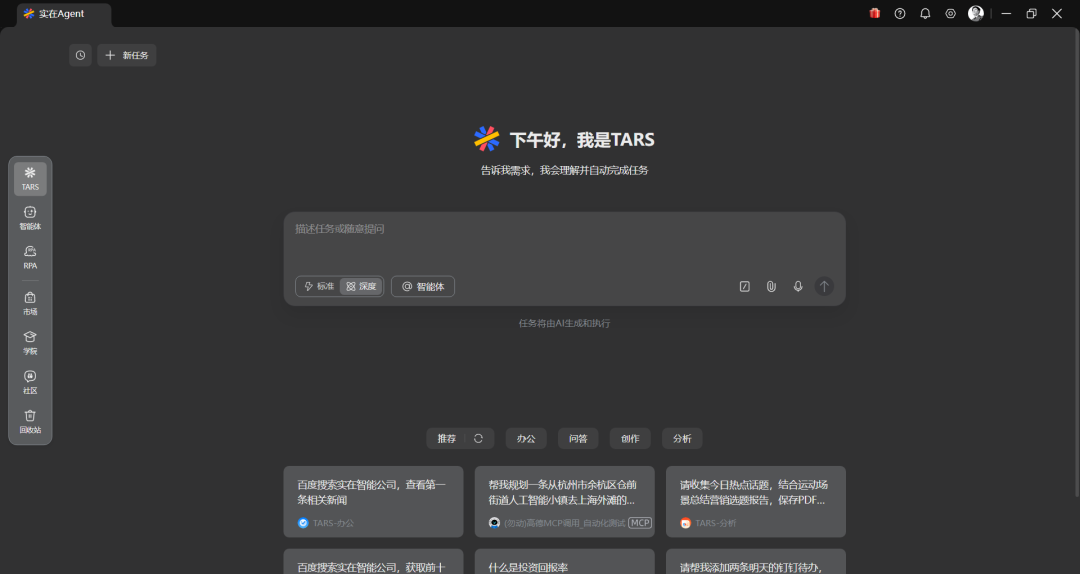The image size is (1080, 574).
Task: Open RPA in the sidebar
Action: 30,257
